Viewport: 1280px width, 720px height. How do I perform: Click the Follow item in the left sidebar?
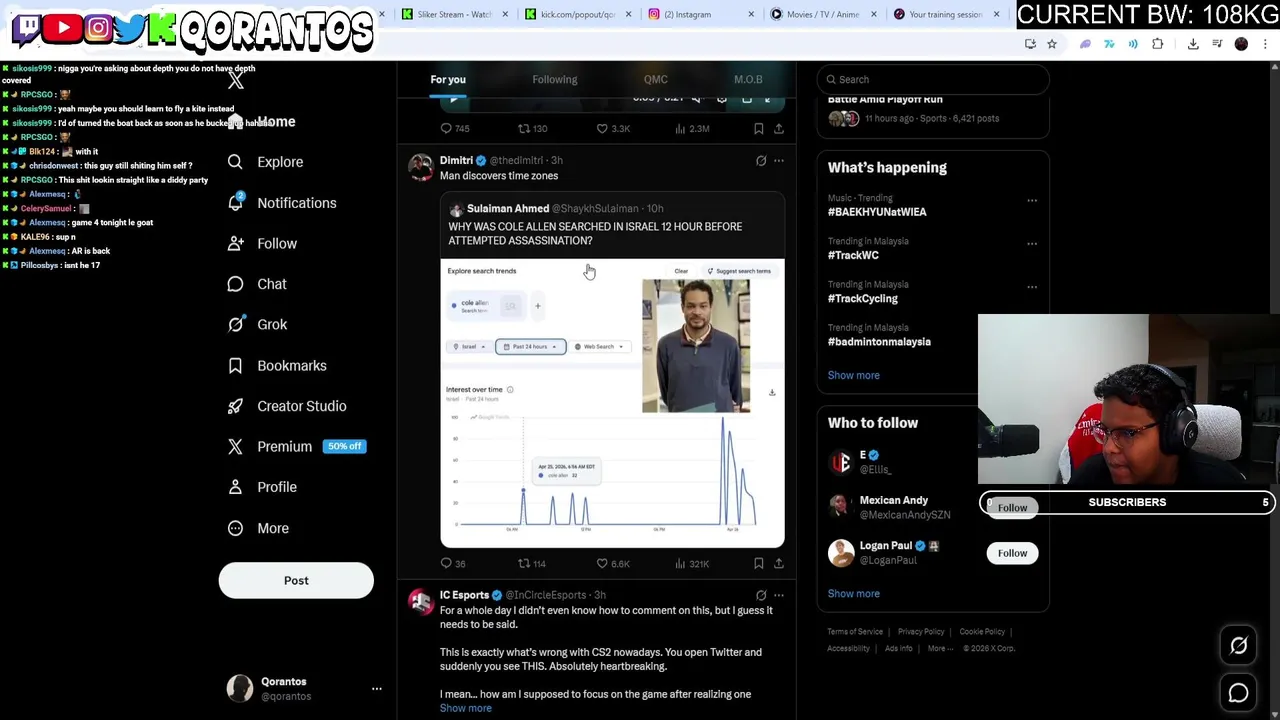coord(262,244)
